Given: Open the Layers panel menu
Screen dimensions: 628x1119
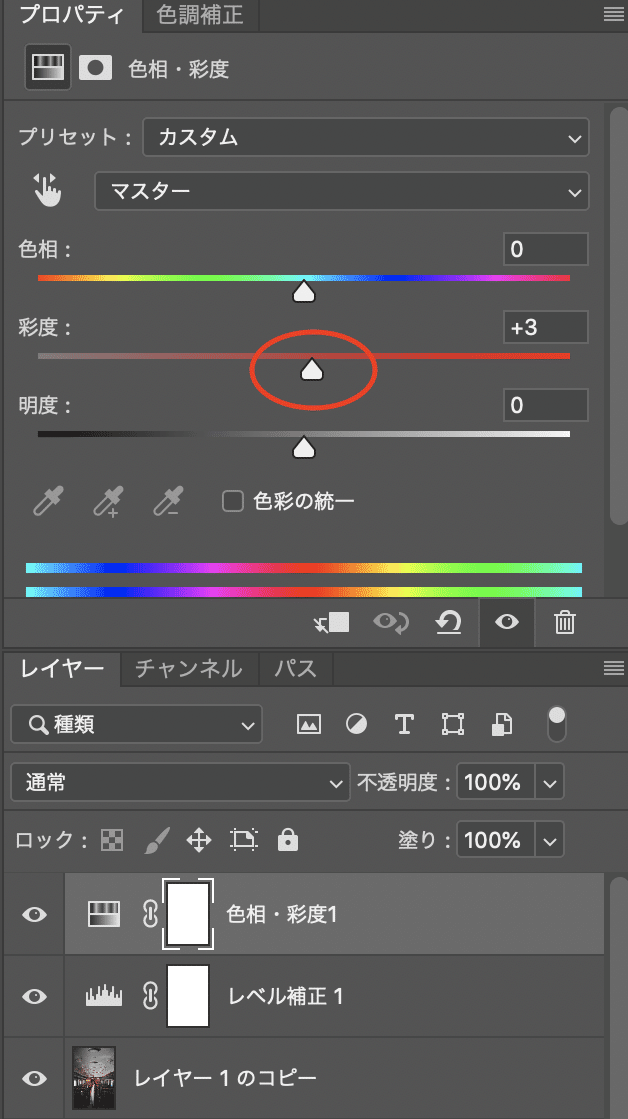Looking at the screenshot, I should 613,667.
